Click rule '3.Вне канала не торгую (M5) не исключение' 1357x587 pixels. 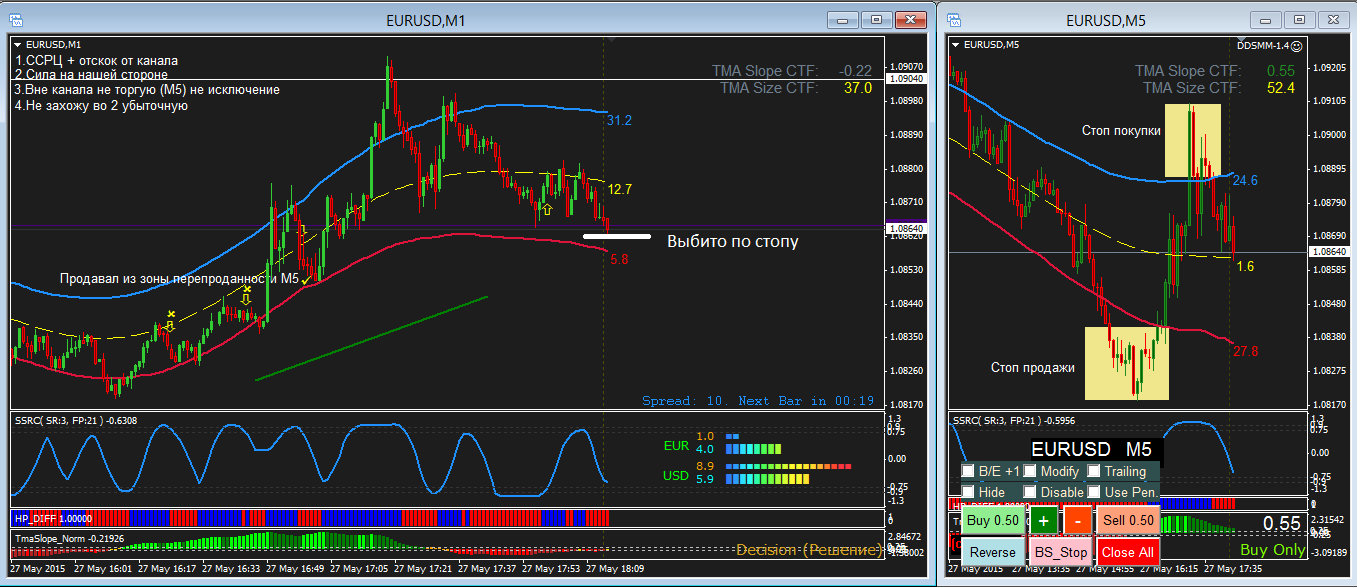[147, 89]
